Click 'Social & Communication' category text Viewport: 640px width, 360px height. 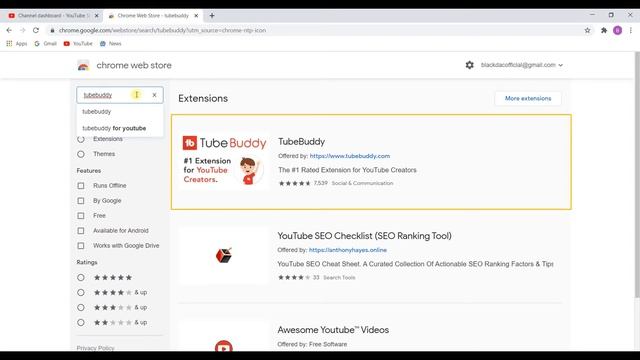tap(362, 183)
